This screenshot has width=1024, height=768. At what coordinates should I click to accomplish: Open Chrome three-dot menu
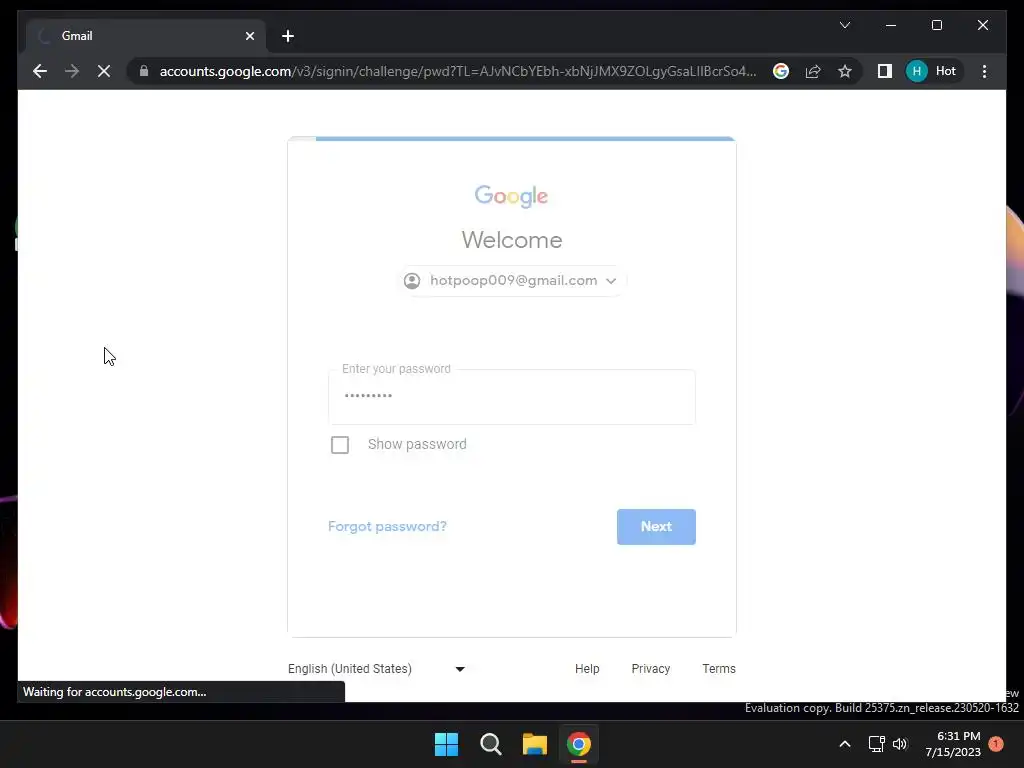click(x=984, y=71)
